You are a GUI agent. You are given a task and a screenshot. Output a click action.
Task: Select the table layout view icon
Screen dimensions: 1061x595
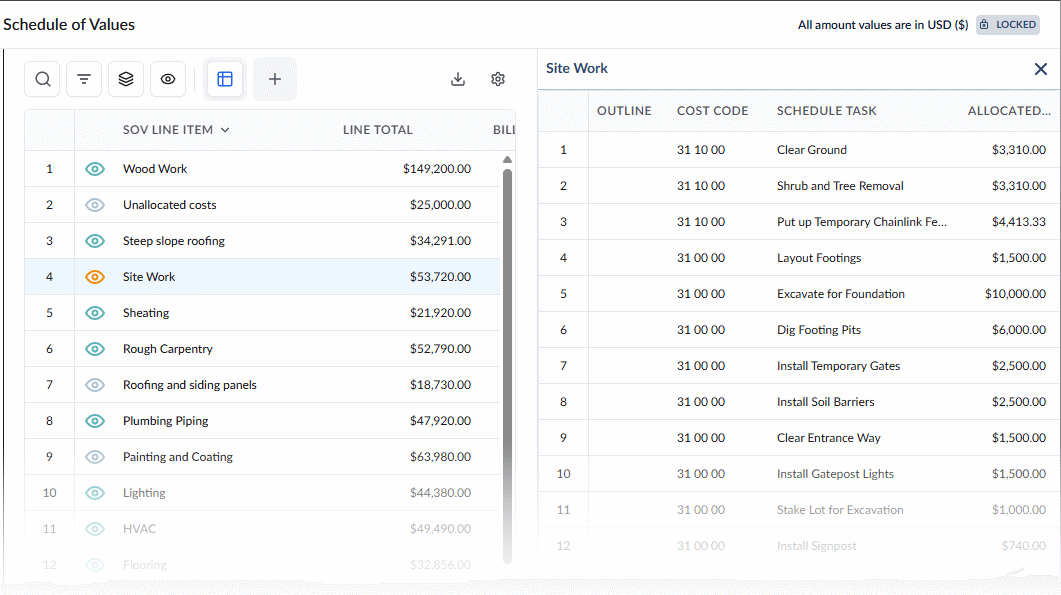coord(225,79)
